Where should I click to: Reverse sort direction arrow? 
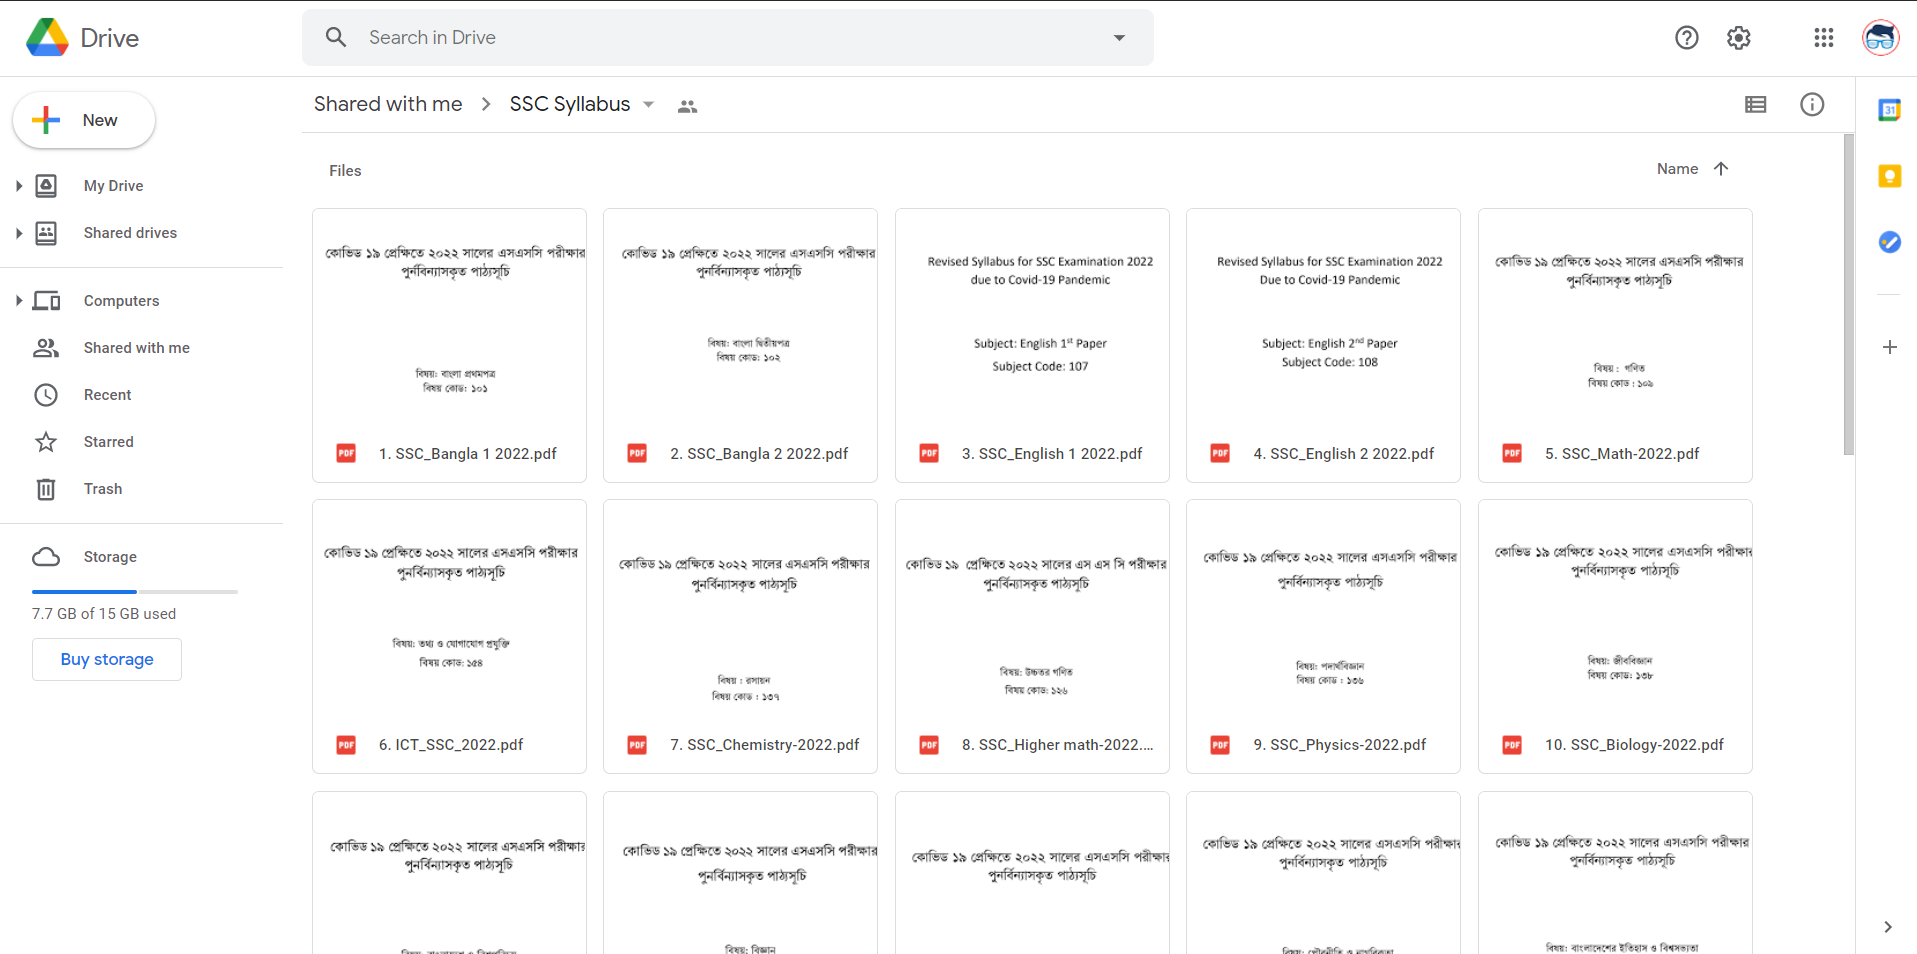point(1721,169)
